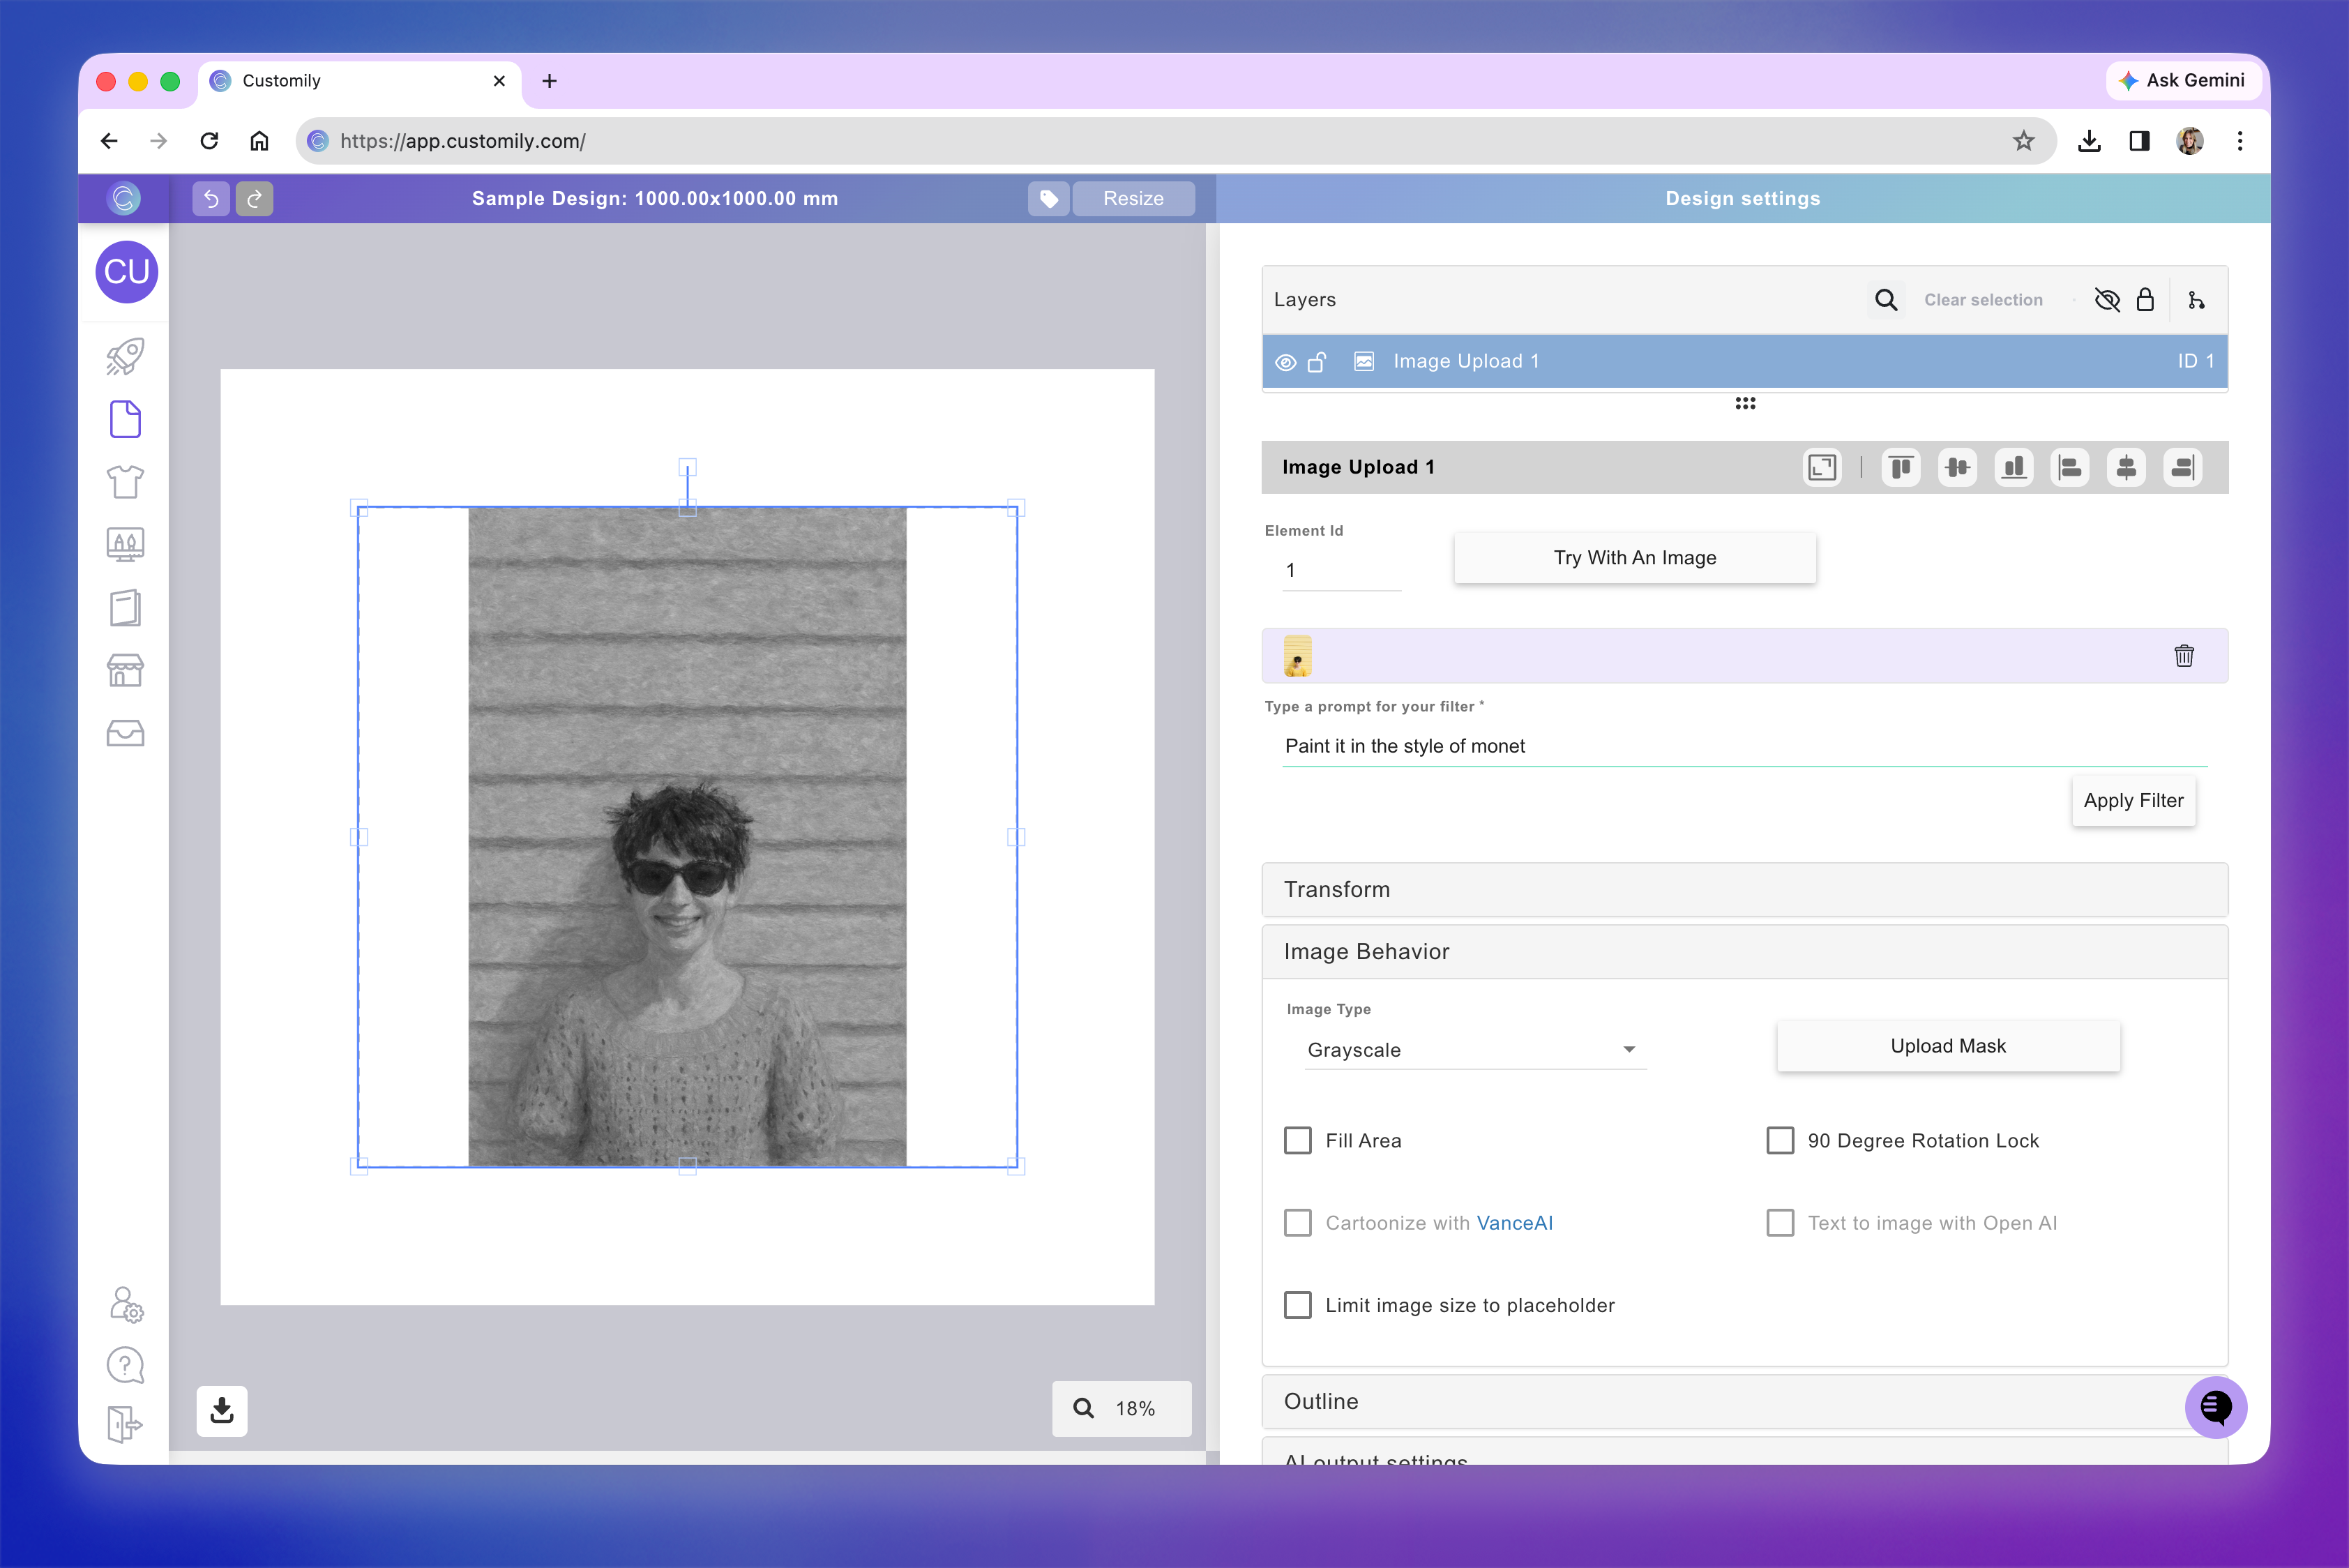Open the rocket launch icon in sidebar

point(125,356)
